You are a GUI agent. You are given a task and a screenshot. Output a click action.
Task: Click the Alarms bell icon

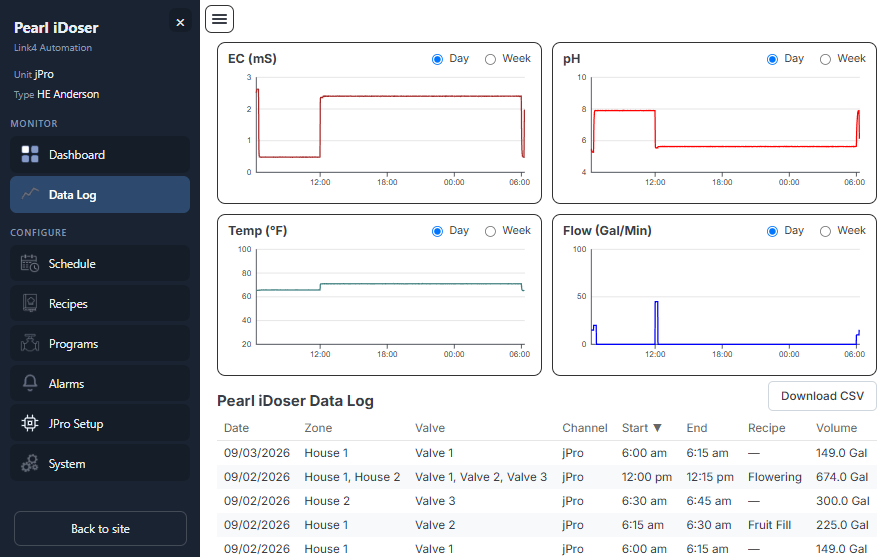click(x=30, y=383)
